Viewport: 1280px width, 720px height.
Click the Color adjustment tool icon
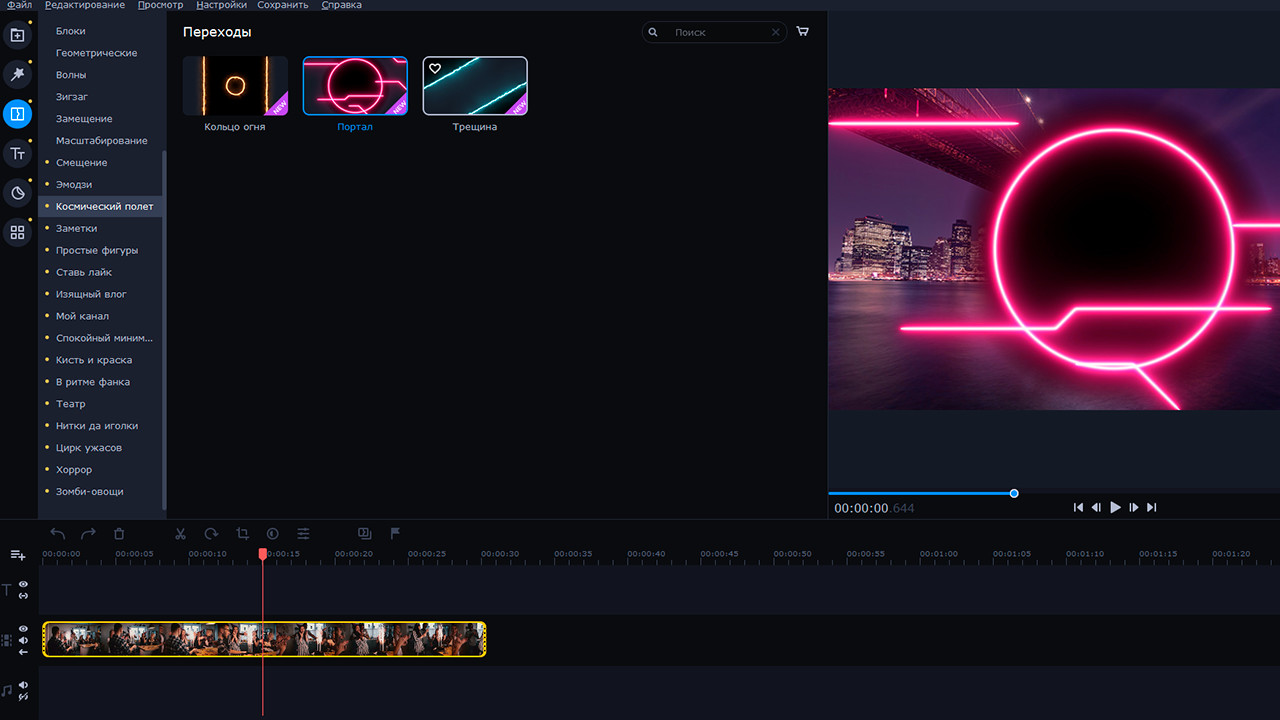coord(272,534)
